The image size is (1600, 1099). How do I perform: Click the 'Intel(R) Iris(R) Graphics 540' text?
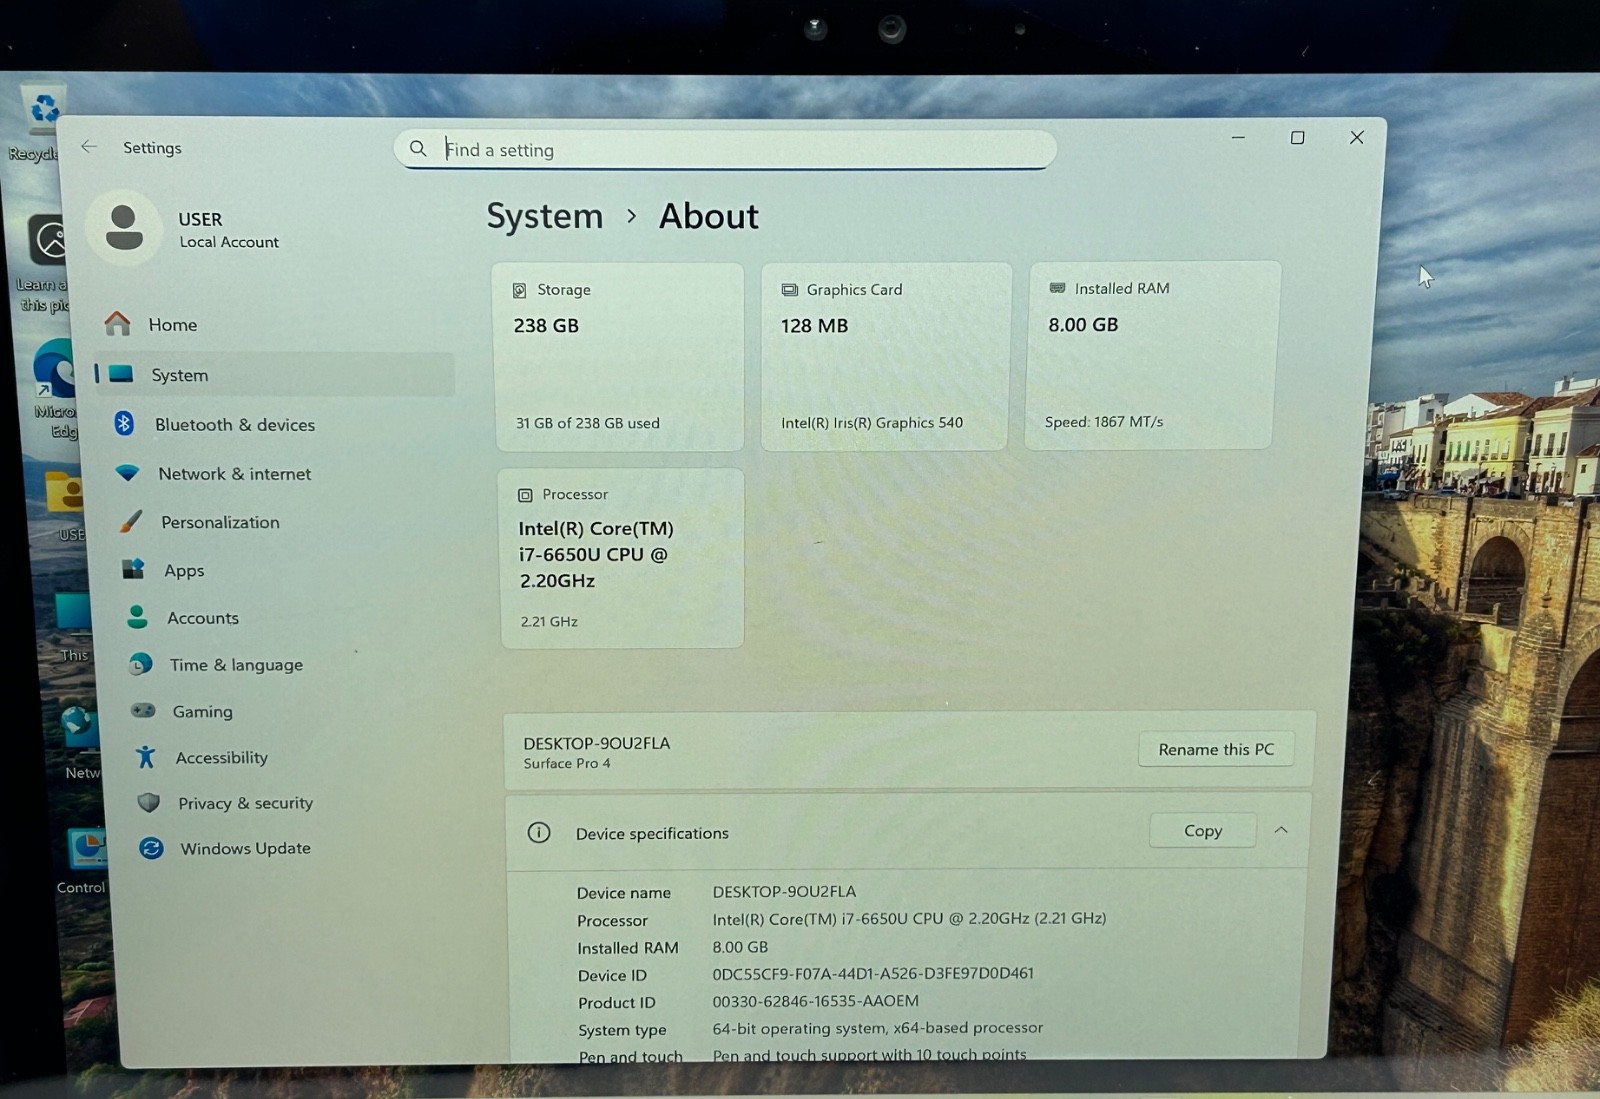(x=872, y=423)
